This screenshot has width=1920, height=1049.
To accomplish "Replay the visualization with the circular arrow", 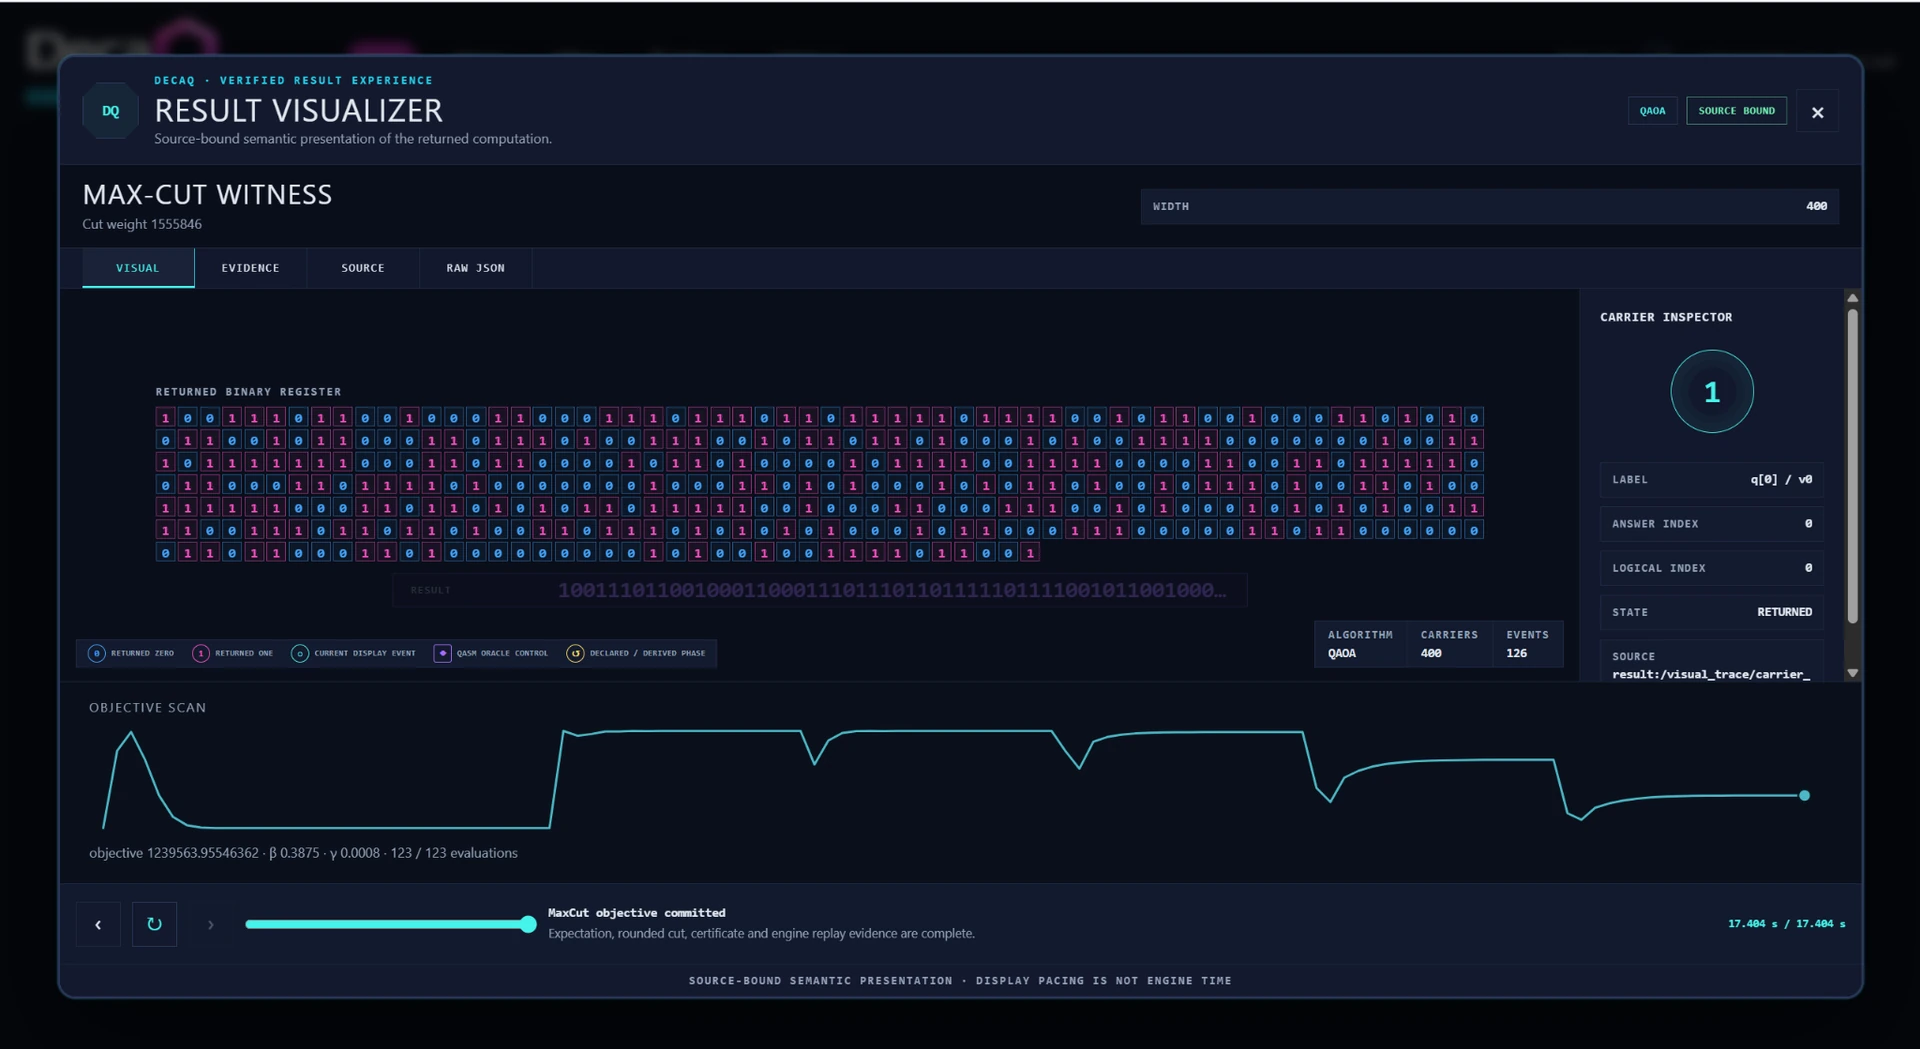I will click(154, 924).
